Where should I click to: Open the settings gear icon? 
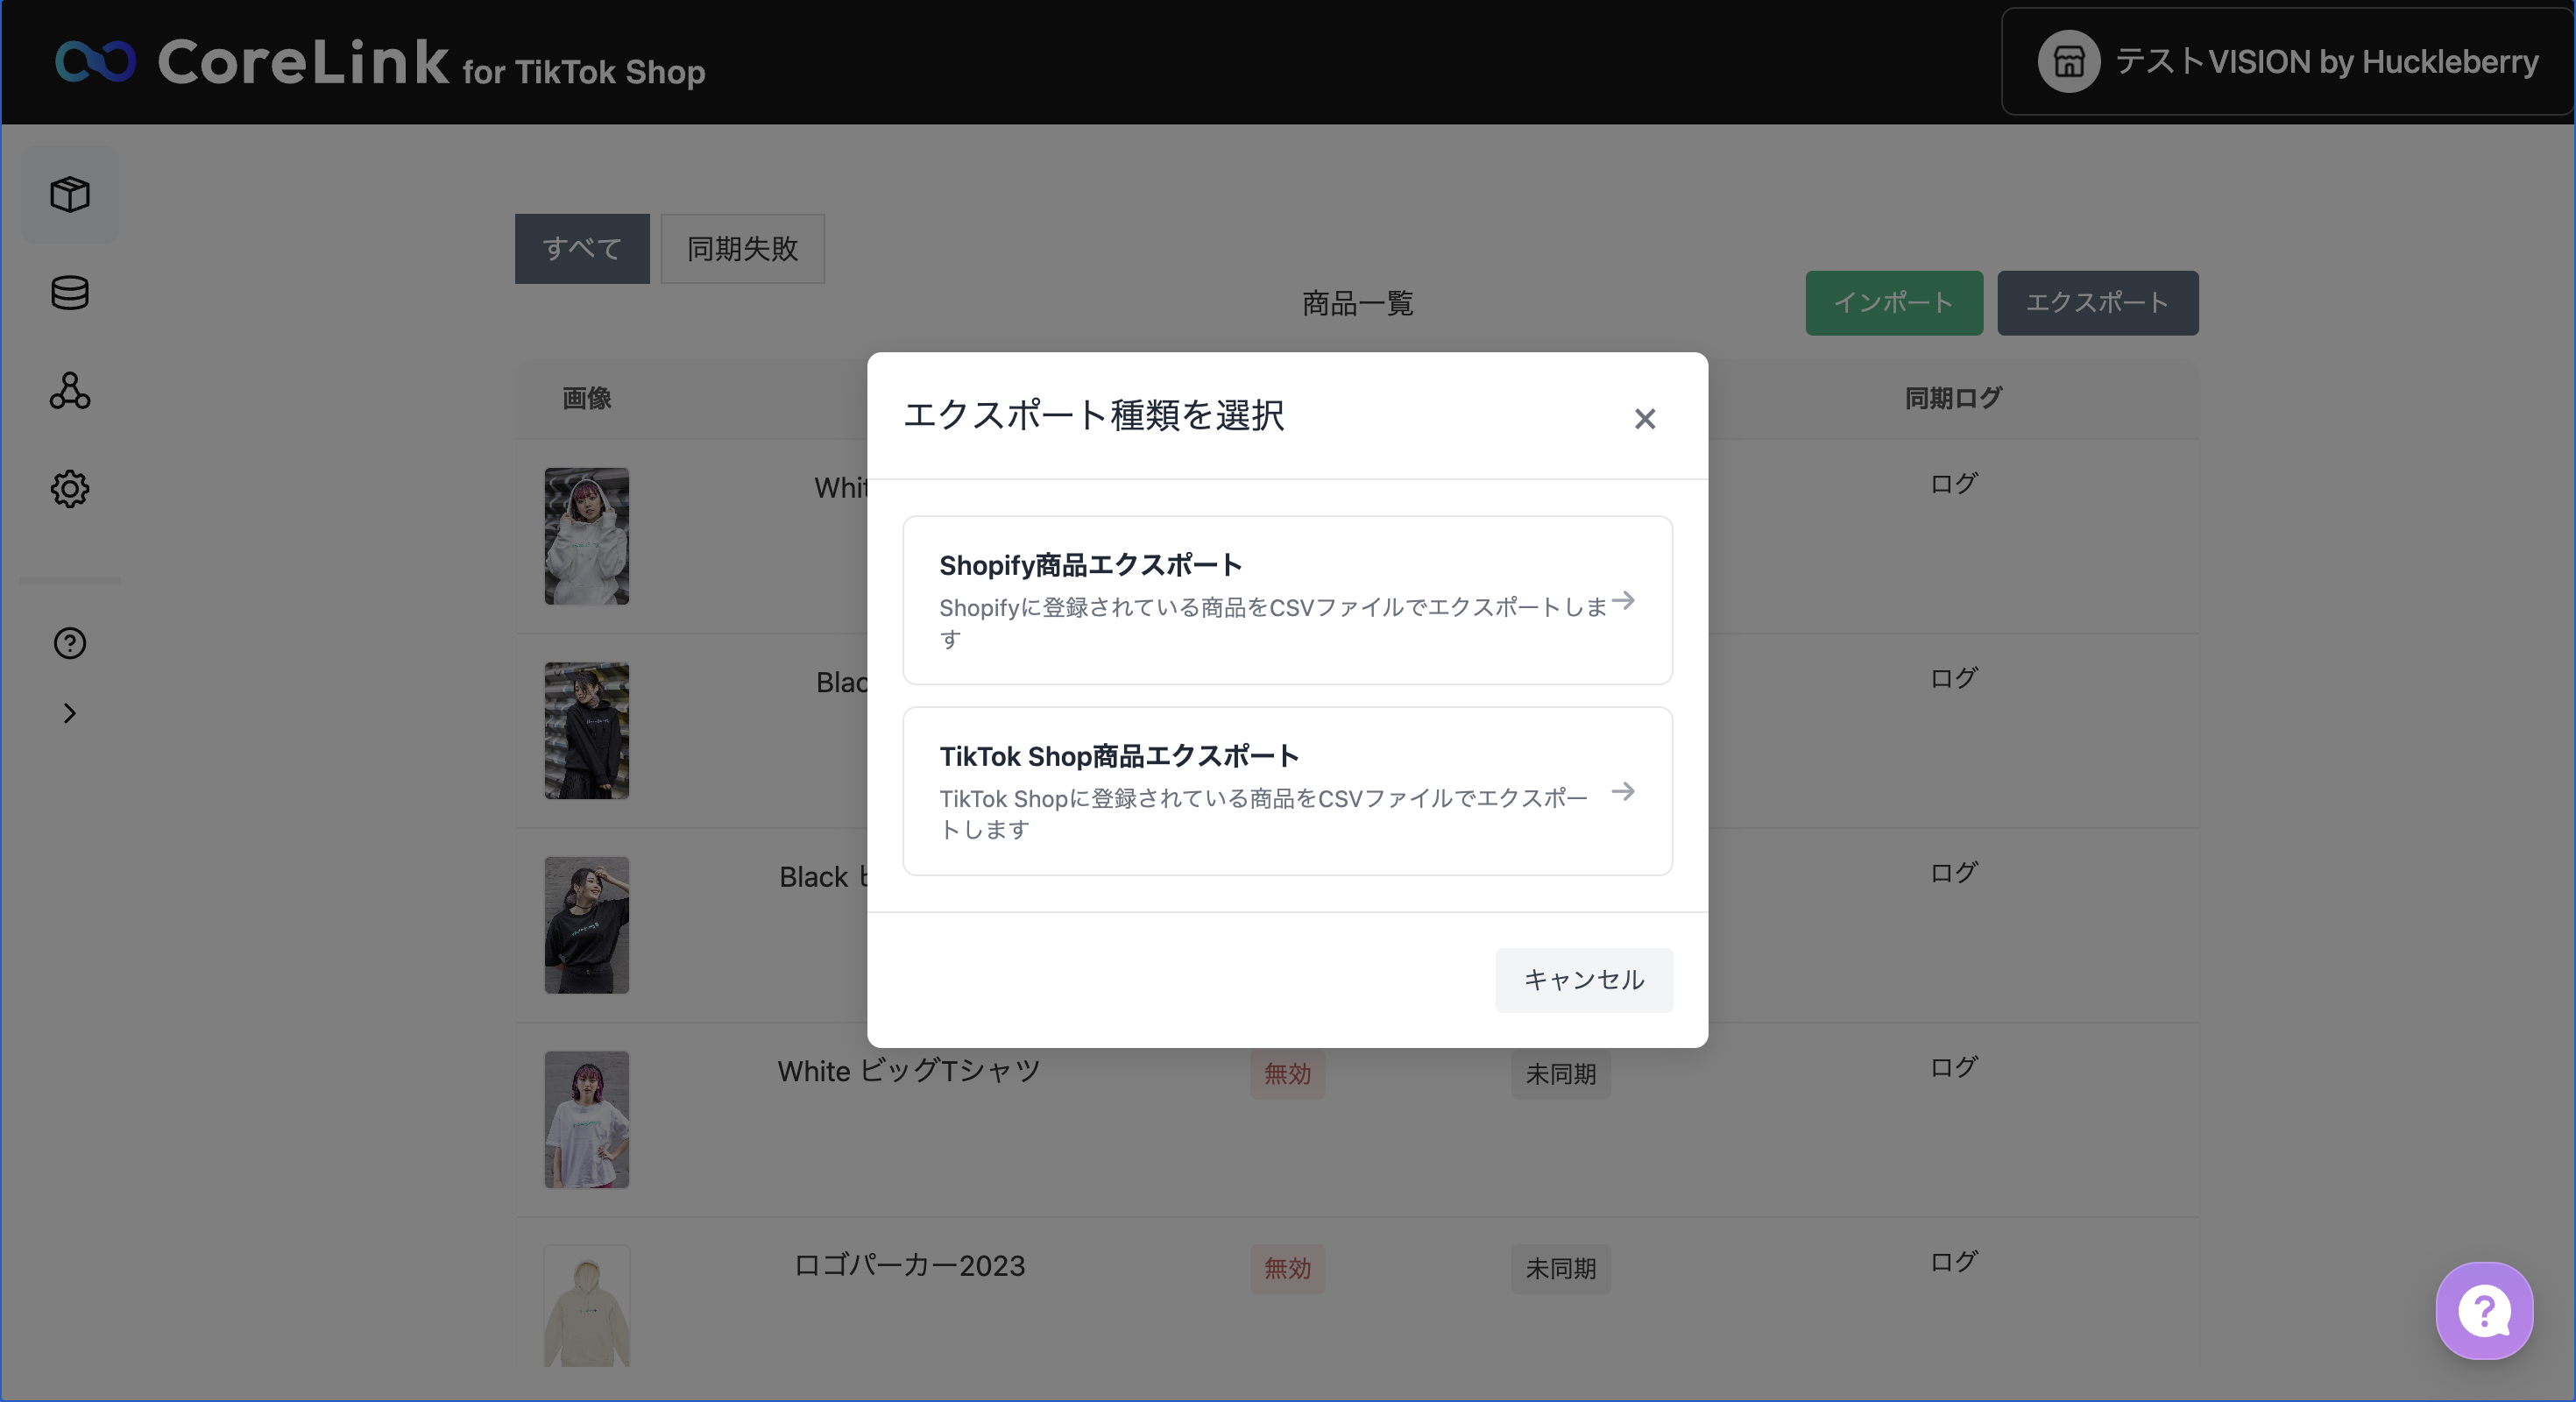click(70, 489)
